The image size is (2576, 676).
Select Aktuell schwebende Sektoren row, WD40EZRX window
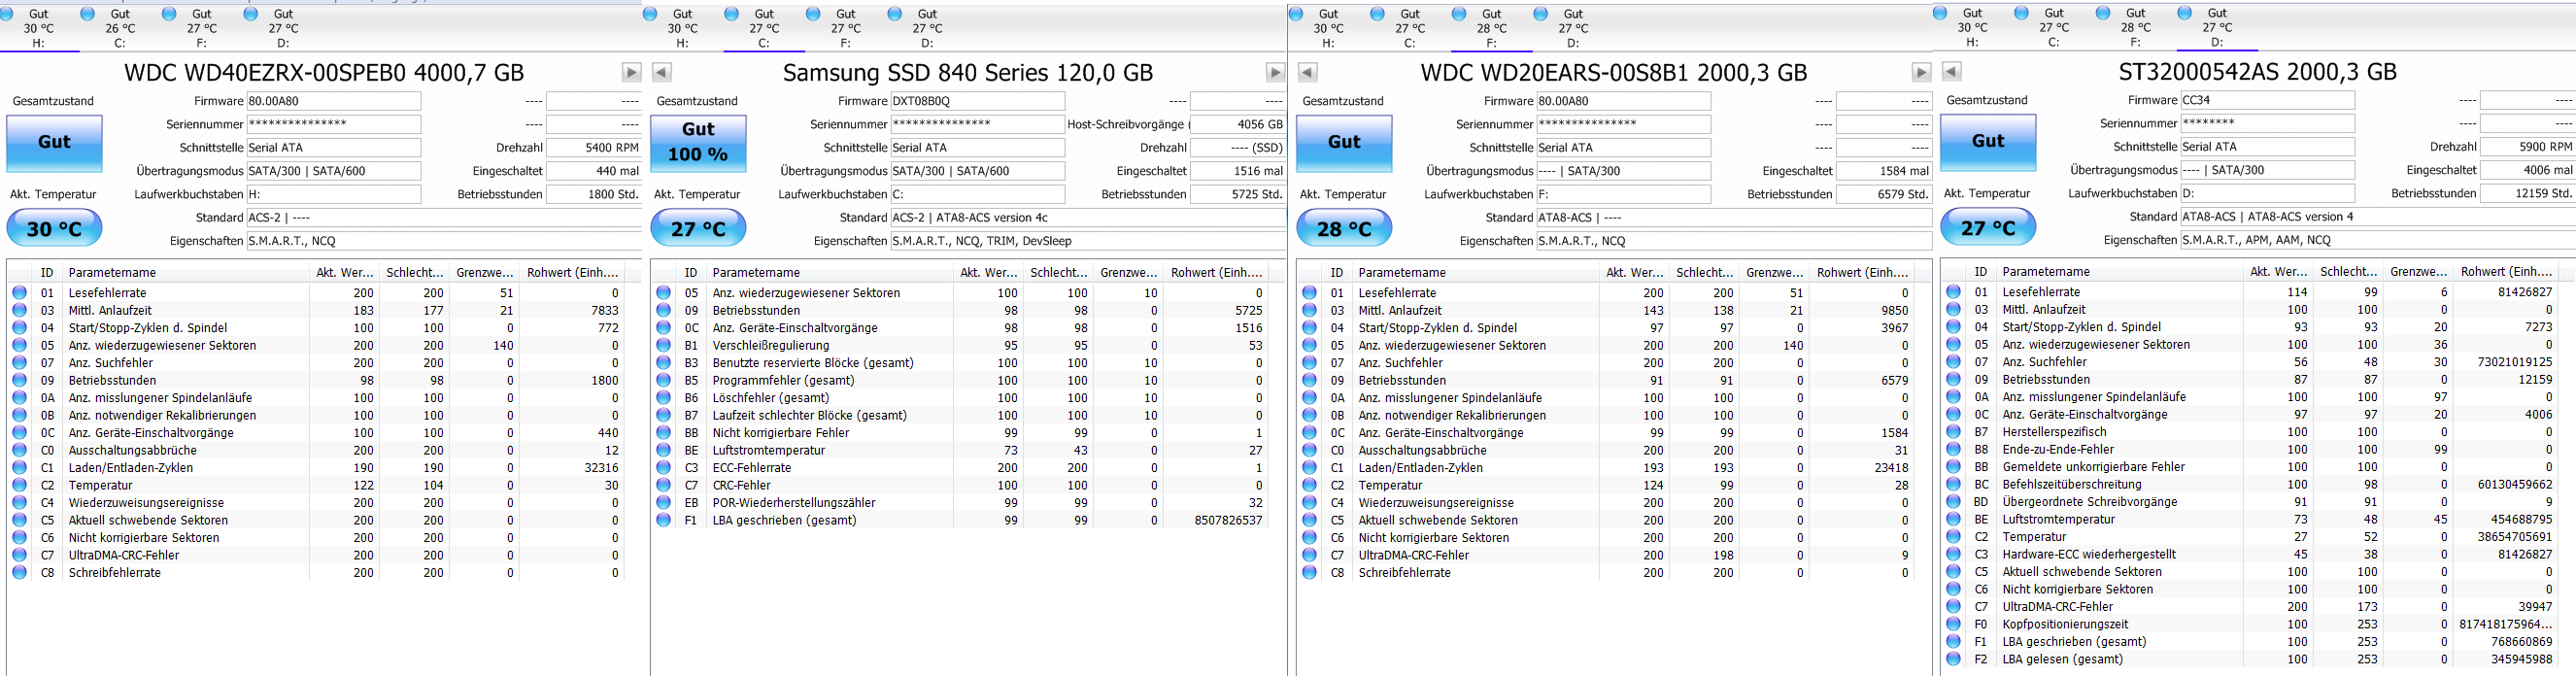(316, 520)
